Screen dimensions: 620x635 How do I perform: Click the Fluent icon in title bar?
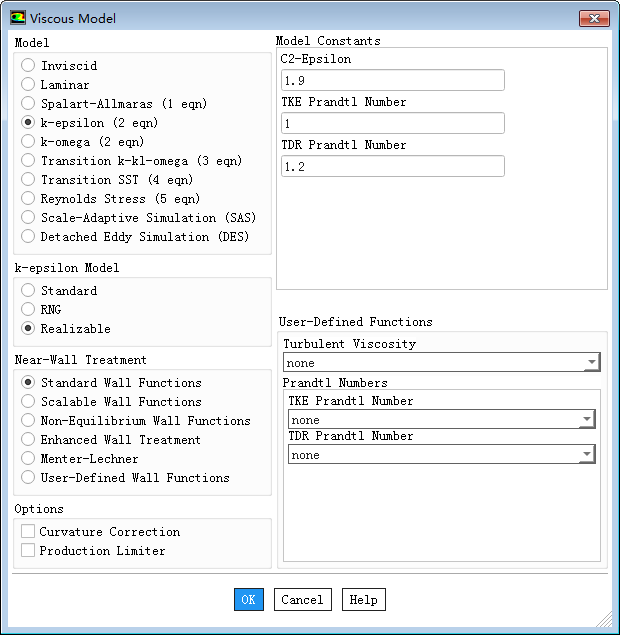click(18, 18)
